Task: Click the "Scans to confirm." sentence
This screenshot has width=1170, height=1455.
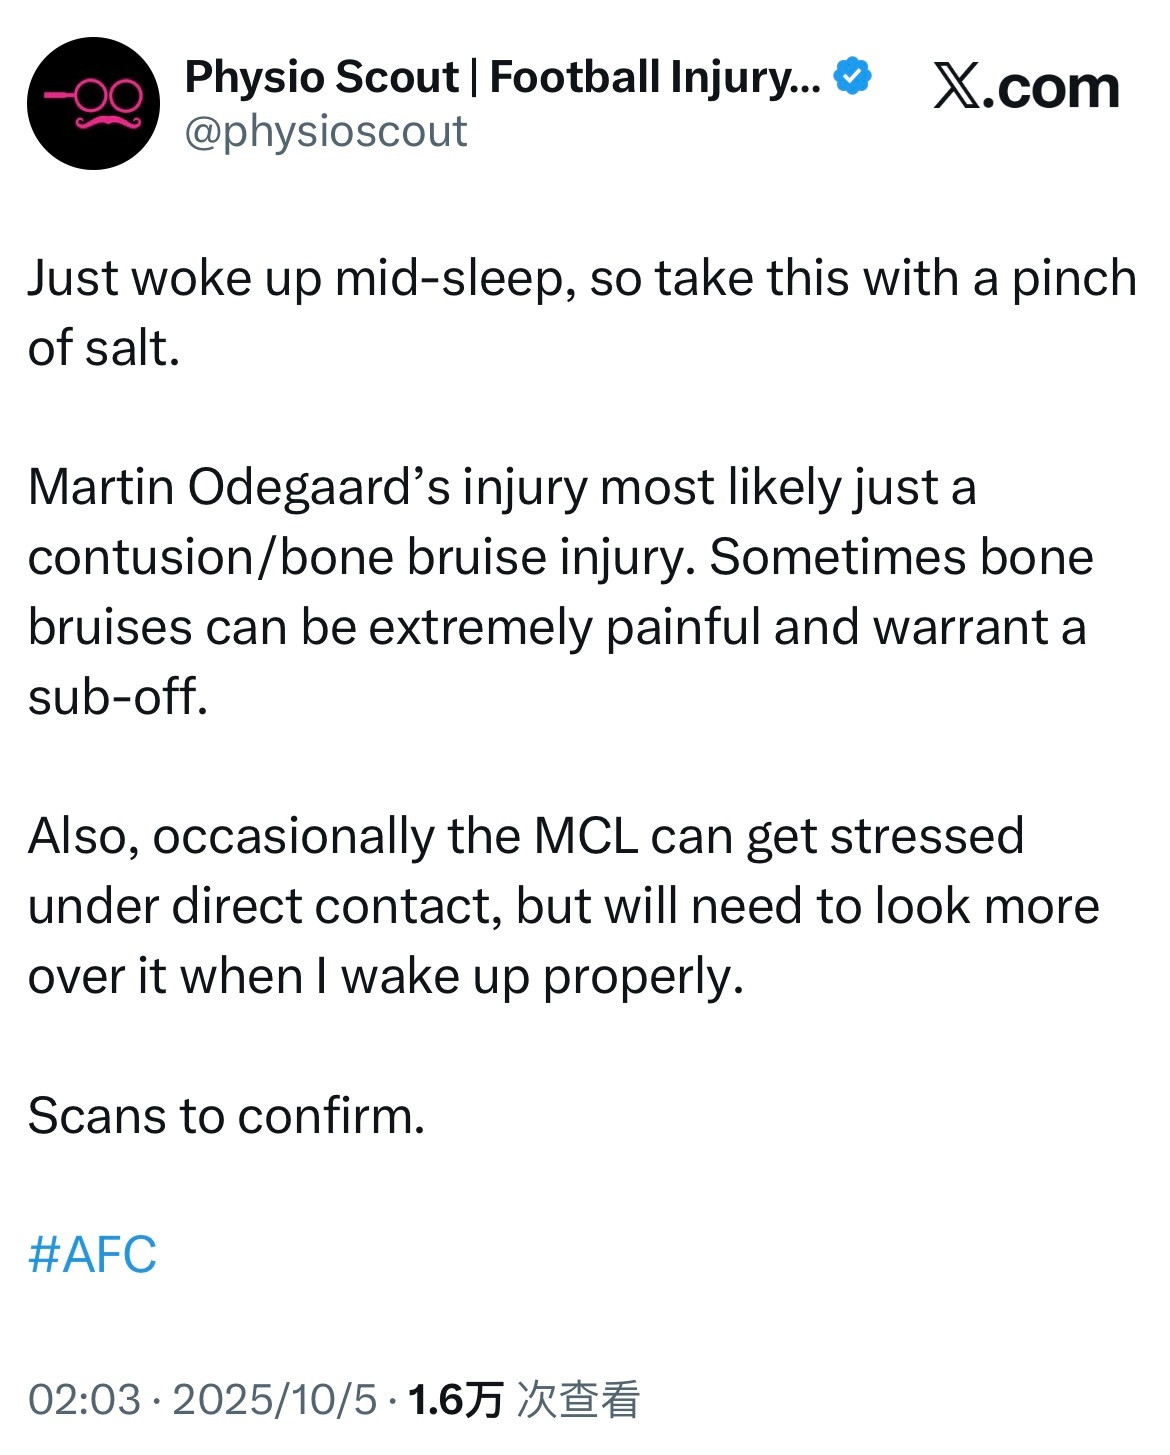Action: (226, 1115)
